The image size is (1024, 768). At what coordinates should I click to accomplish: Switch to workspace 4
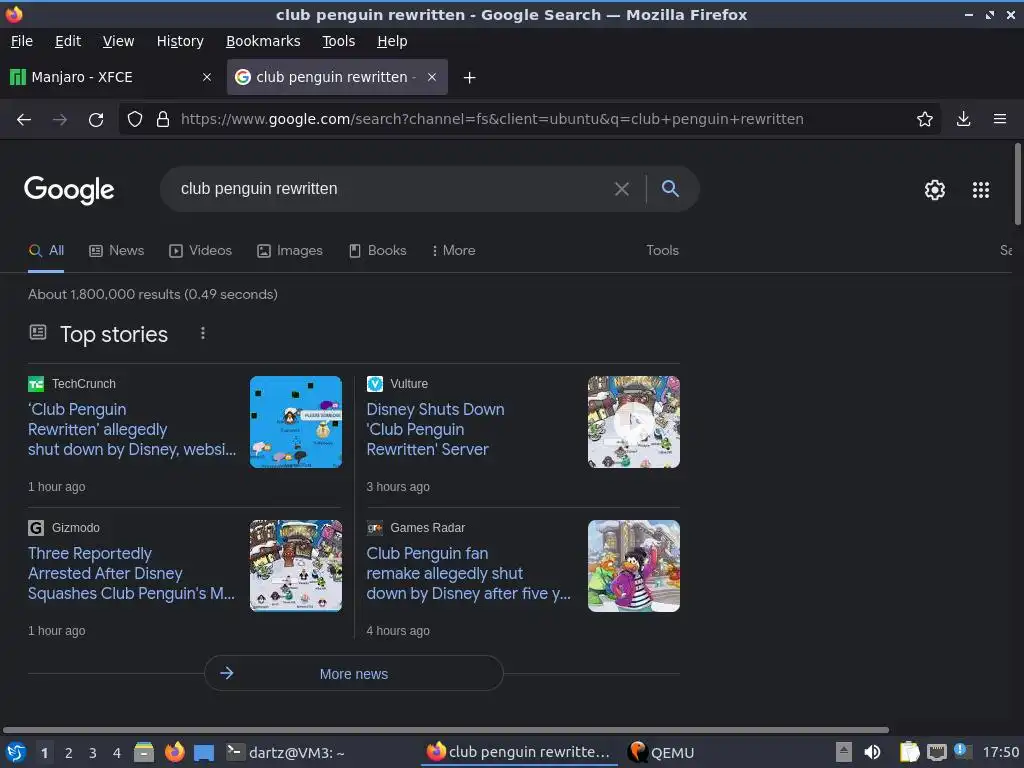(x=117, y=753)
